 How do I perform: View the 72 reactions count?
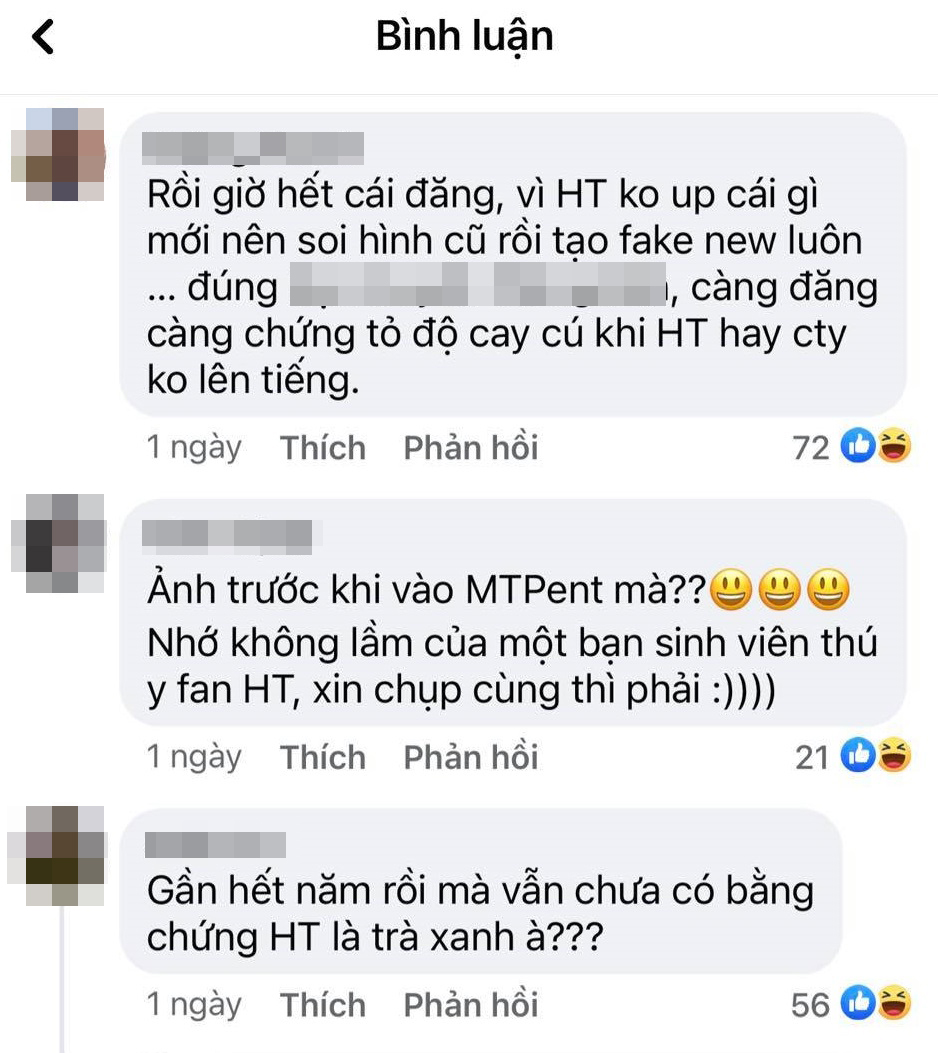tap(811, 447)
